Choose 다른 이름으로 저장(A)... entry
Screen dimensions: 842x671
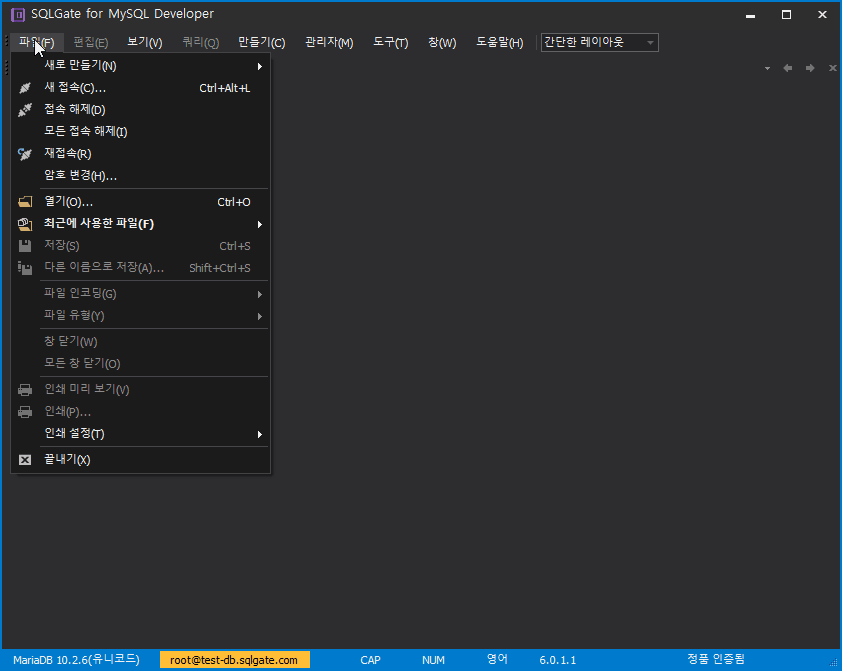pyautogui.click(x=140, y=268)
